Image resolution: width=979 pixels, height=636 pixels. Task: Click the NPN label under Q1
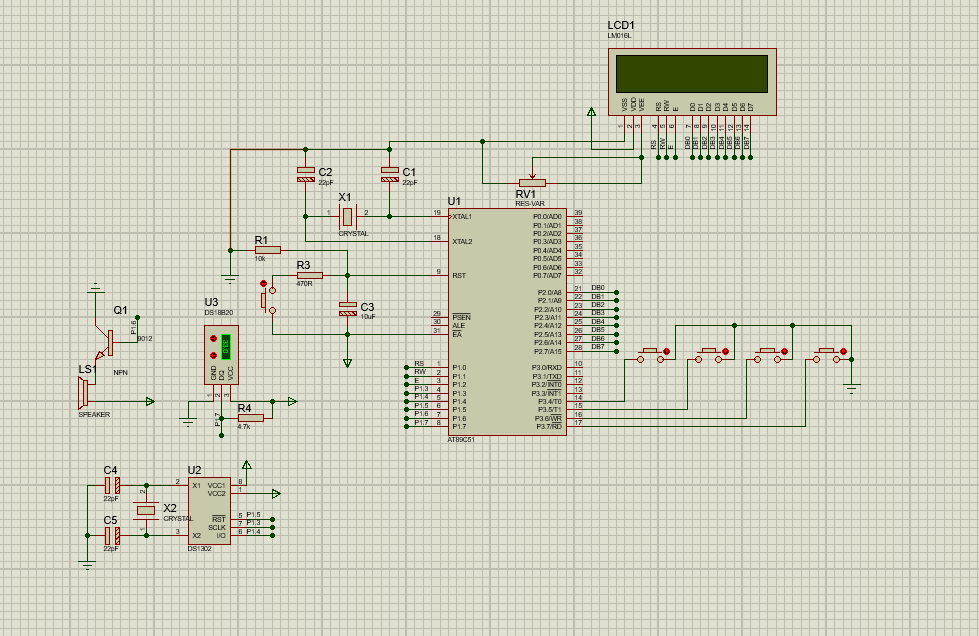point(121,372)
